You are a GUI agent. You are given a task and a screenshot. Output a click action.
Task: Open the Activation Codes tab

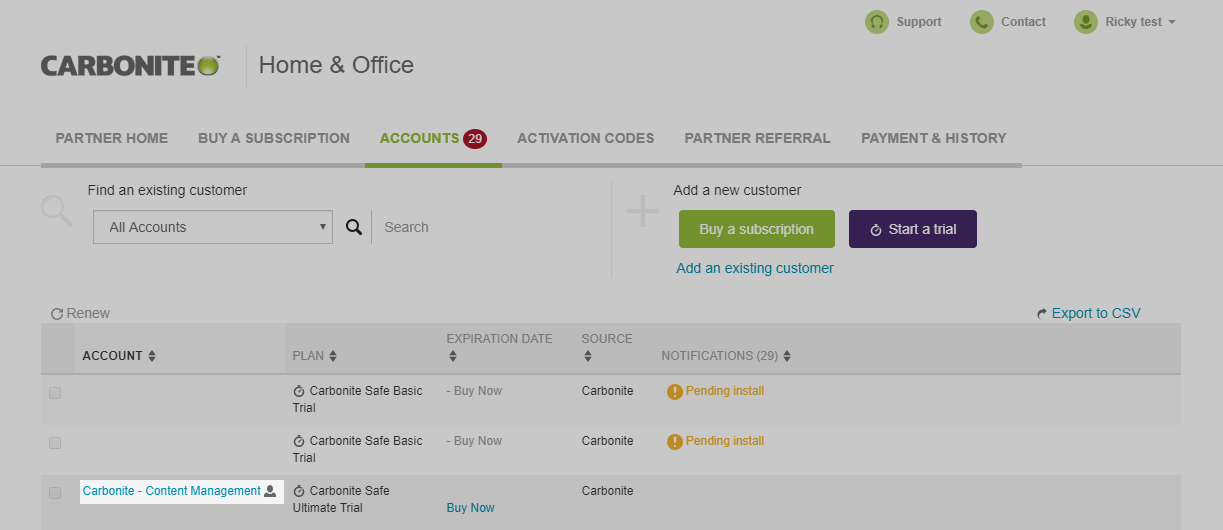pos(585,139)
